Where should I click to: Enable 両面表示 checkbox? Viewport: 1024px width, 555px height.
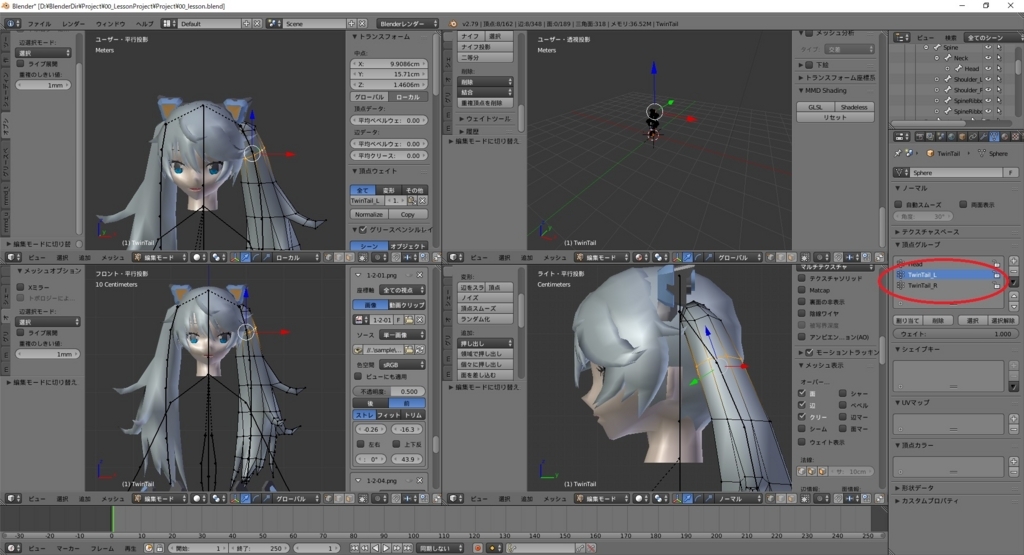[x=963, y=204]
